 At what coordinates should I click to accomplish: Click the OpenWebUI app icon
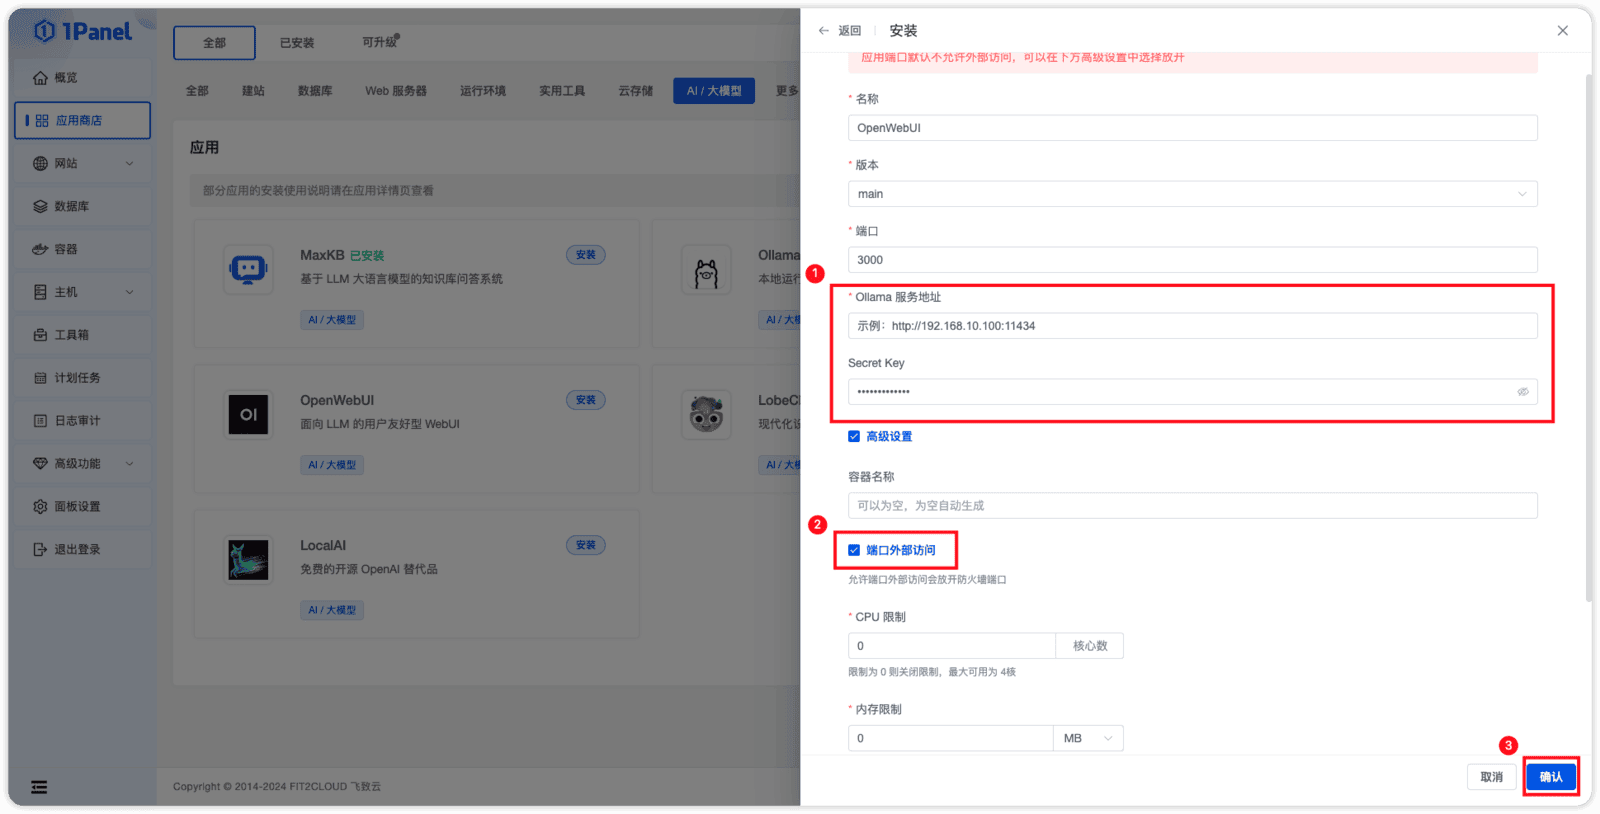(248, 415)
